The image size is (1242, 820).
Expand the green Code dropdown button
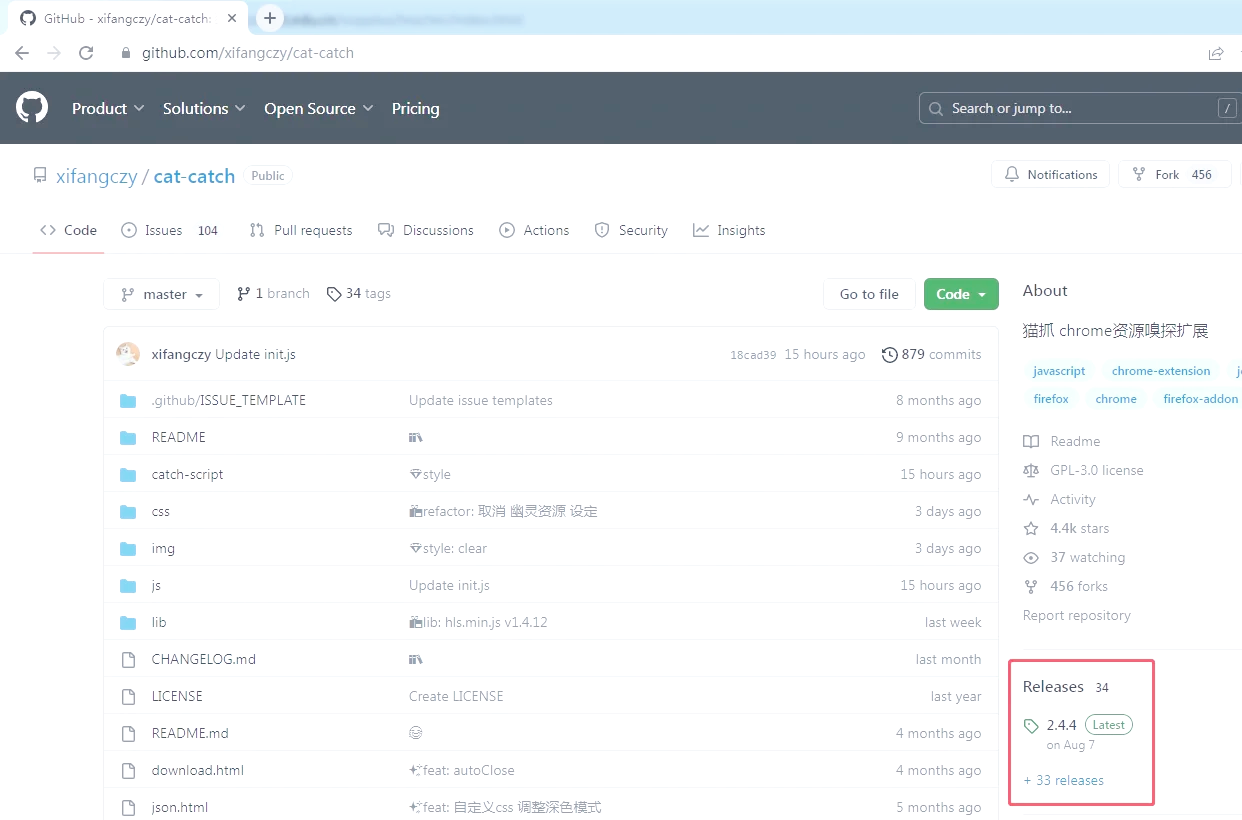click(x=961, y=294)
